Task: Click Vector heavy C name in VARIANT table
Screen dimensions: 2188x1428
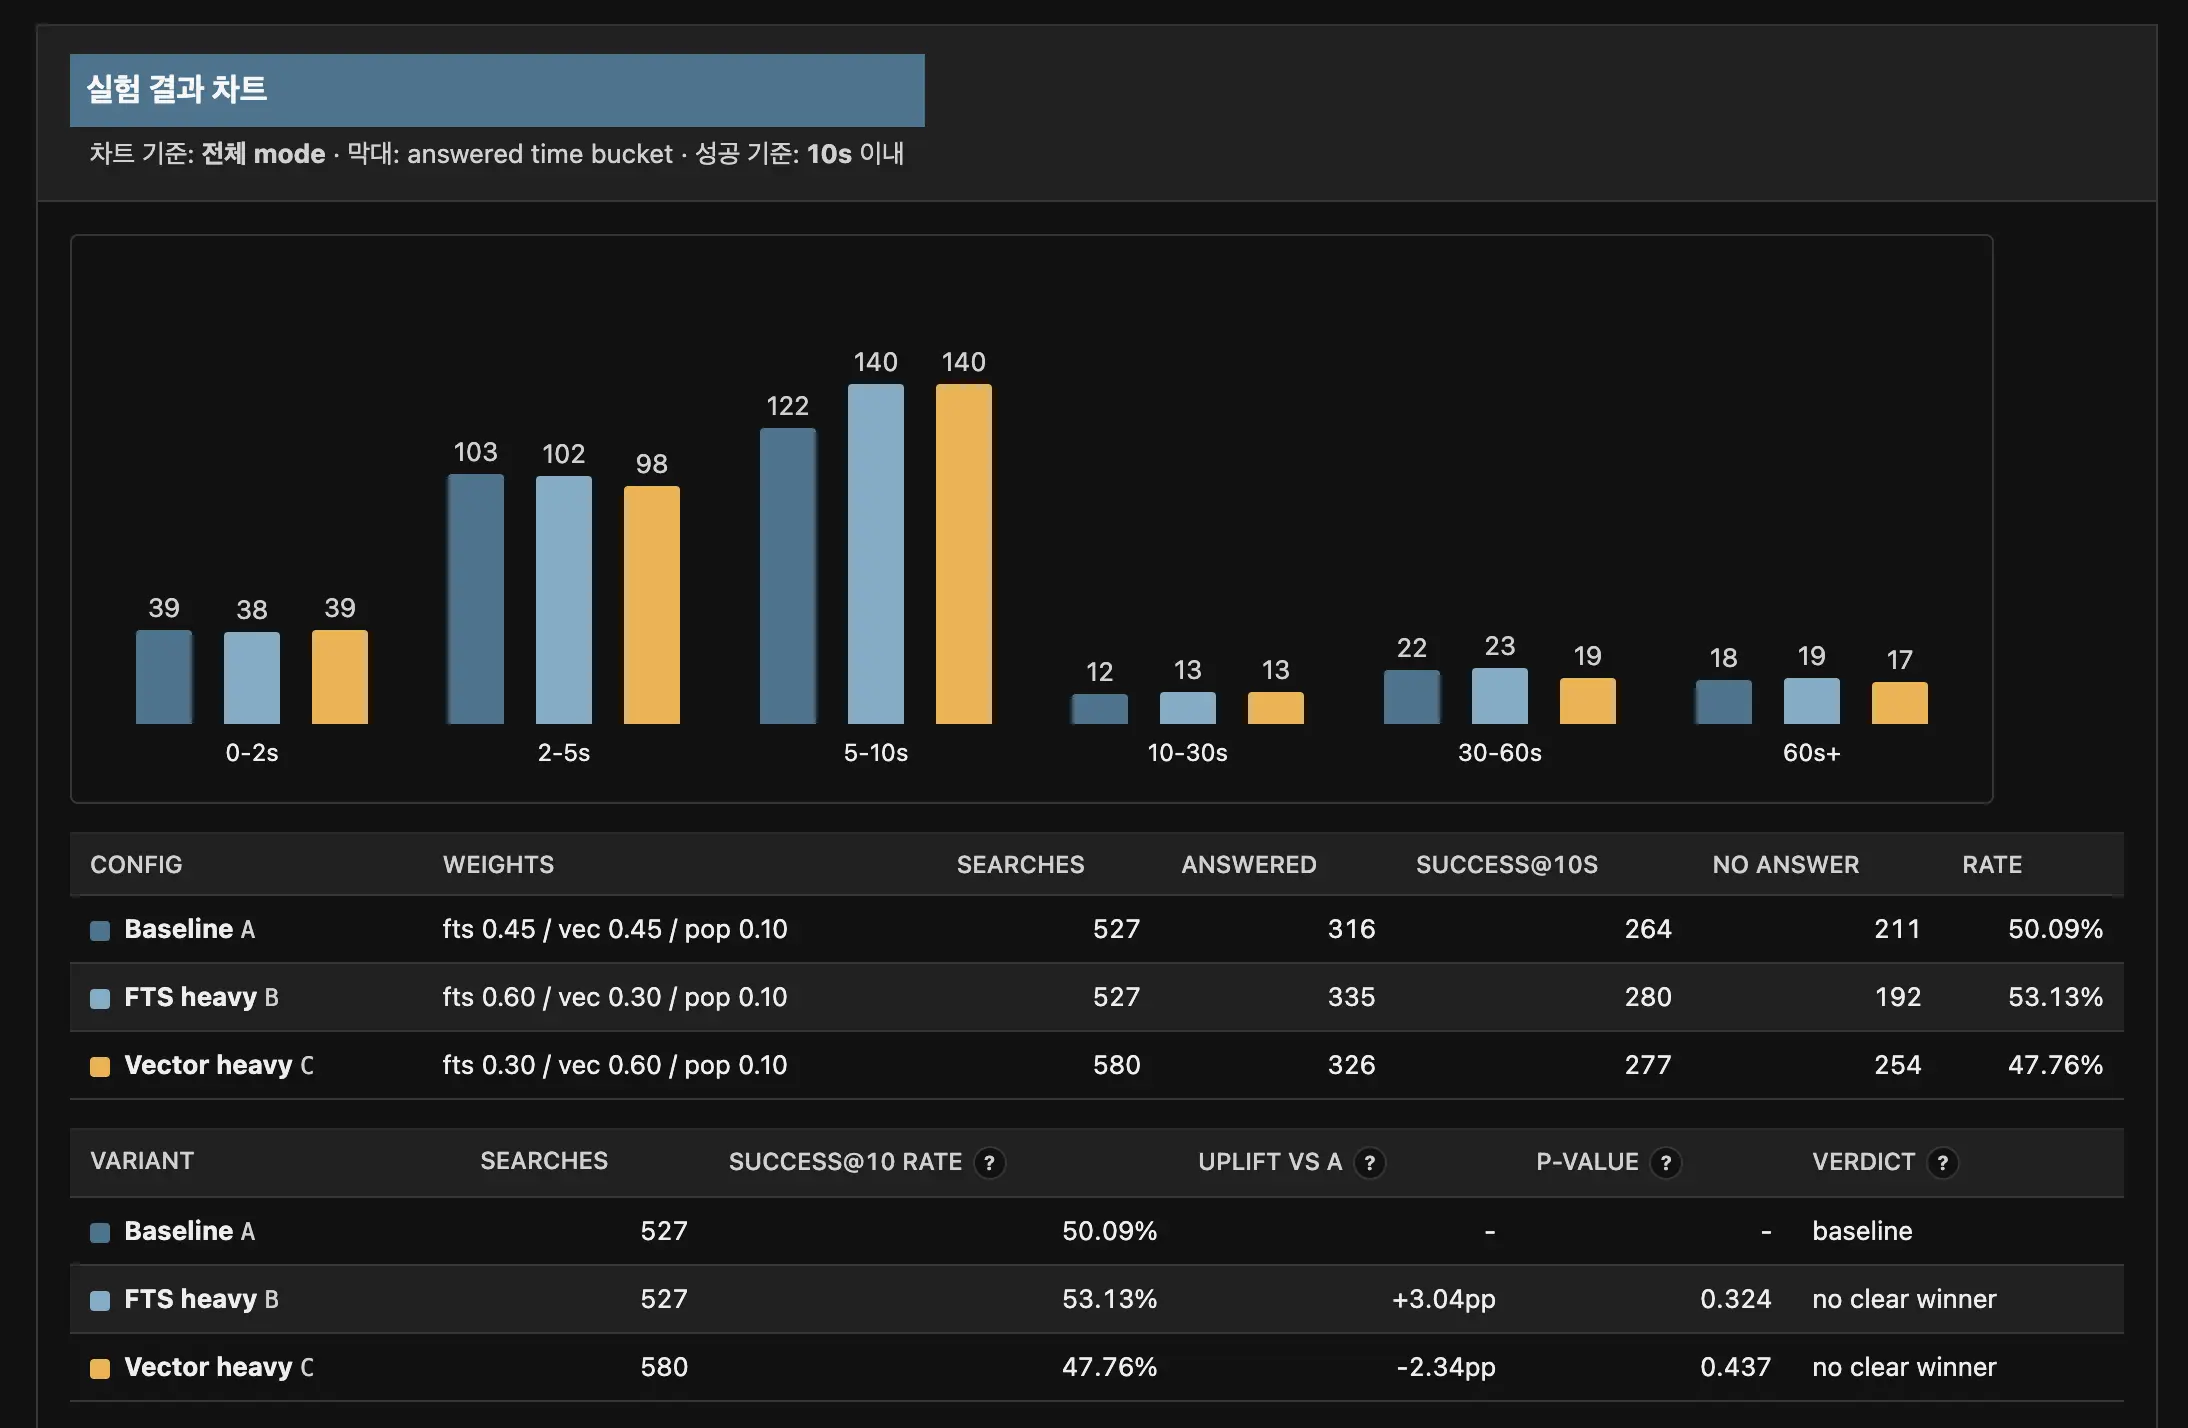Action: [219, 1367]
